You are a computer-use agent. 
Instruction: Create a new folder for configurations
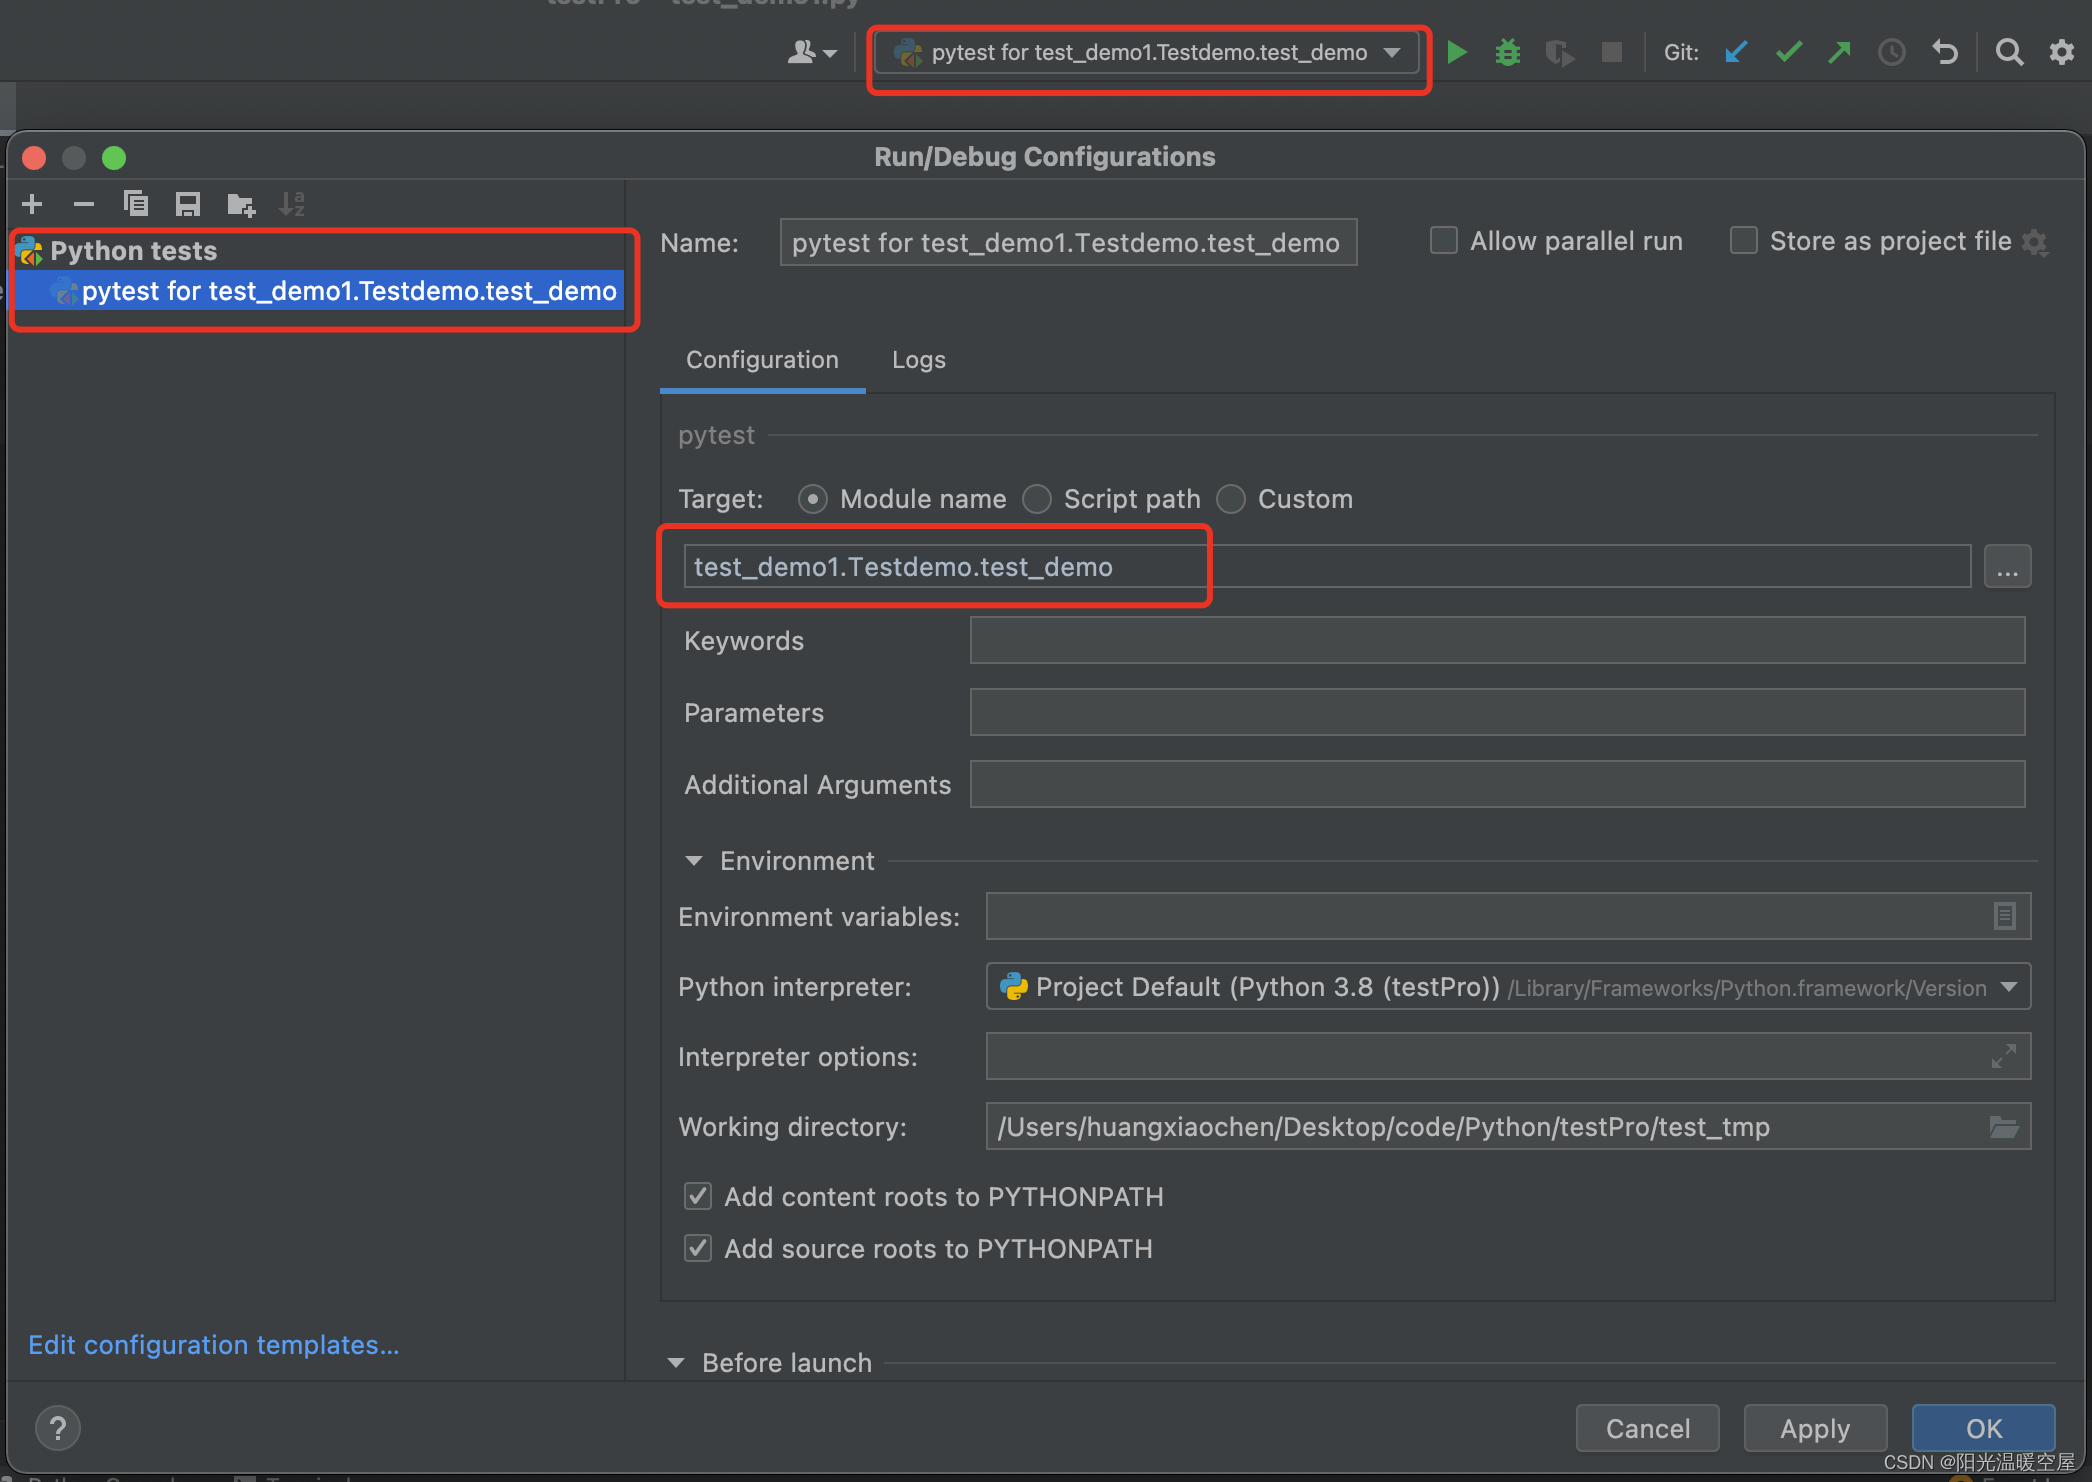tap(241, 204)
